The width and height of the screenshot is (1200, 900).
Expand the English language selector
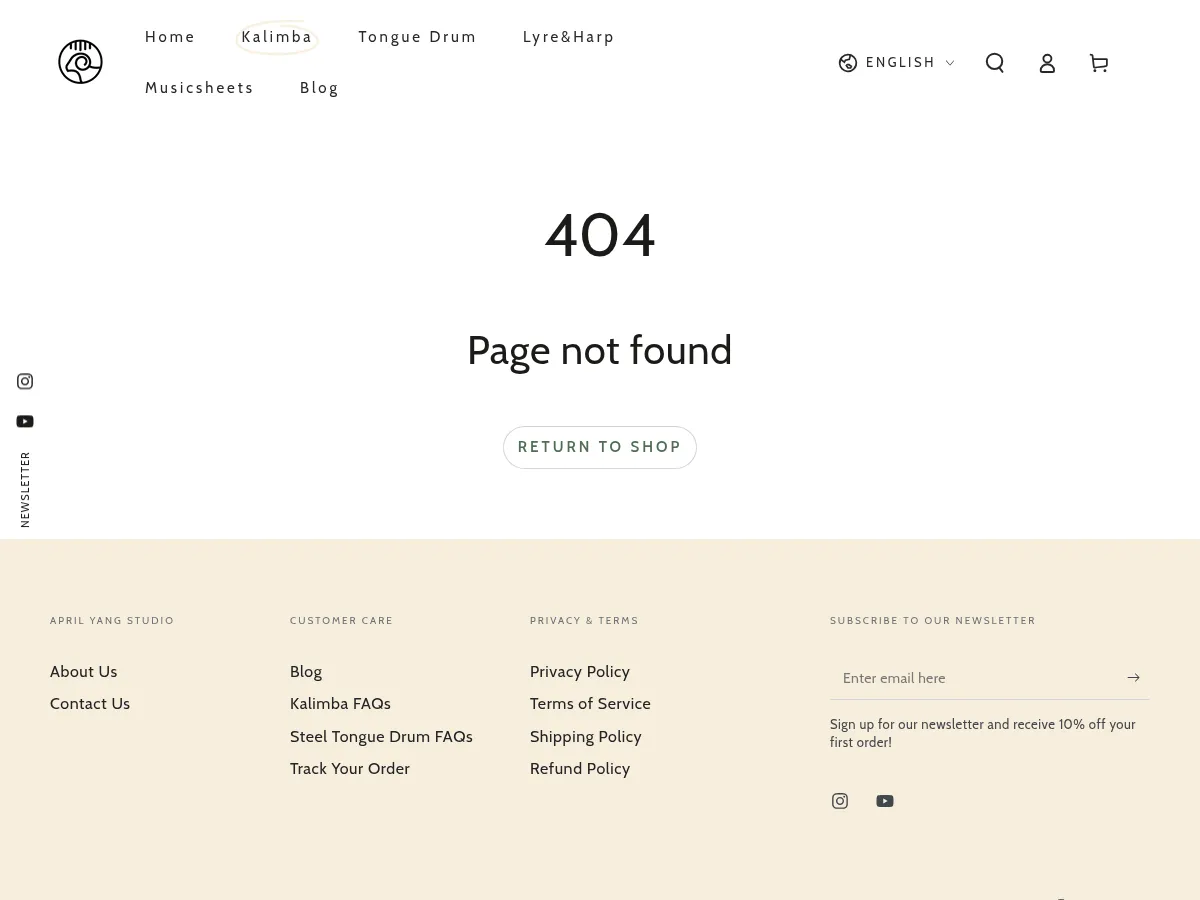point(896,63)
